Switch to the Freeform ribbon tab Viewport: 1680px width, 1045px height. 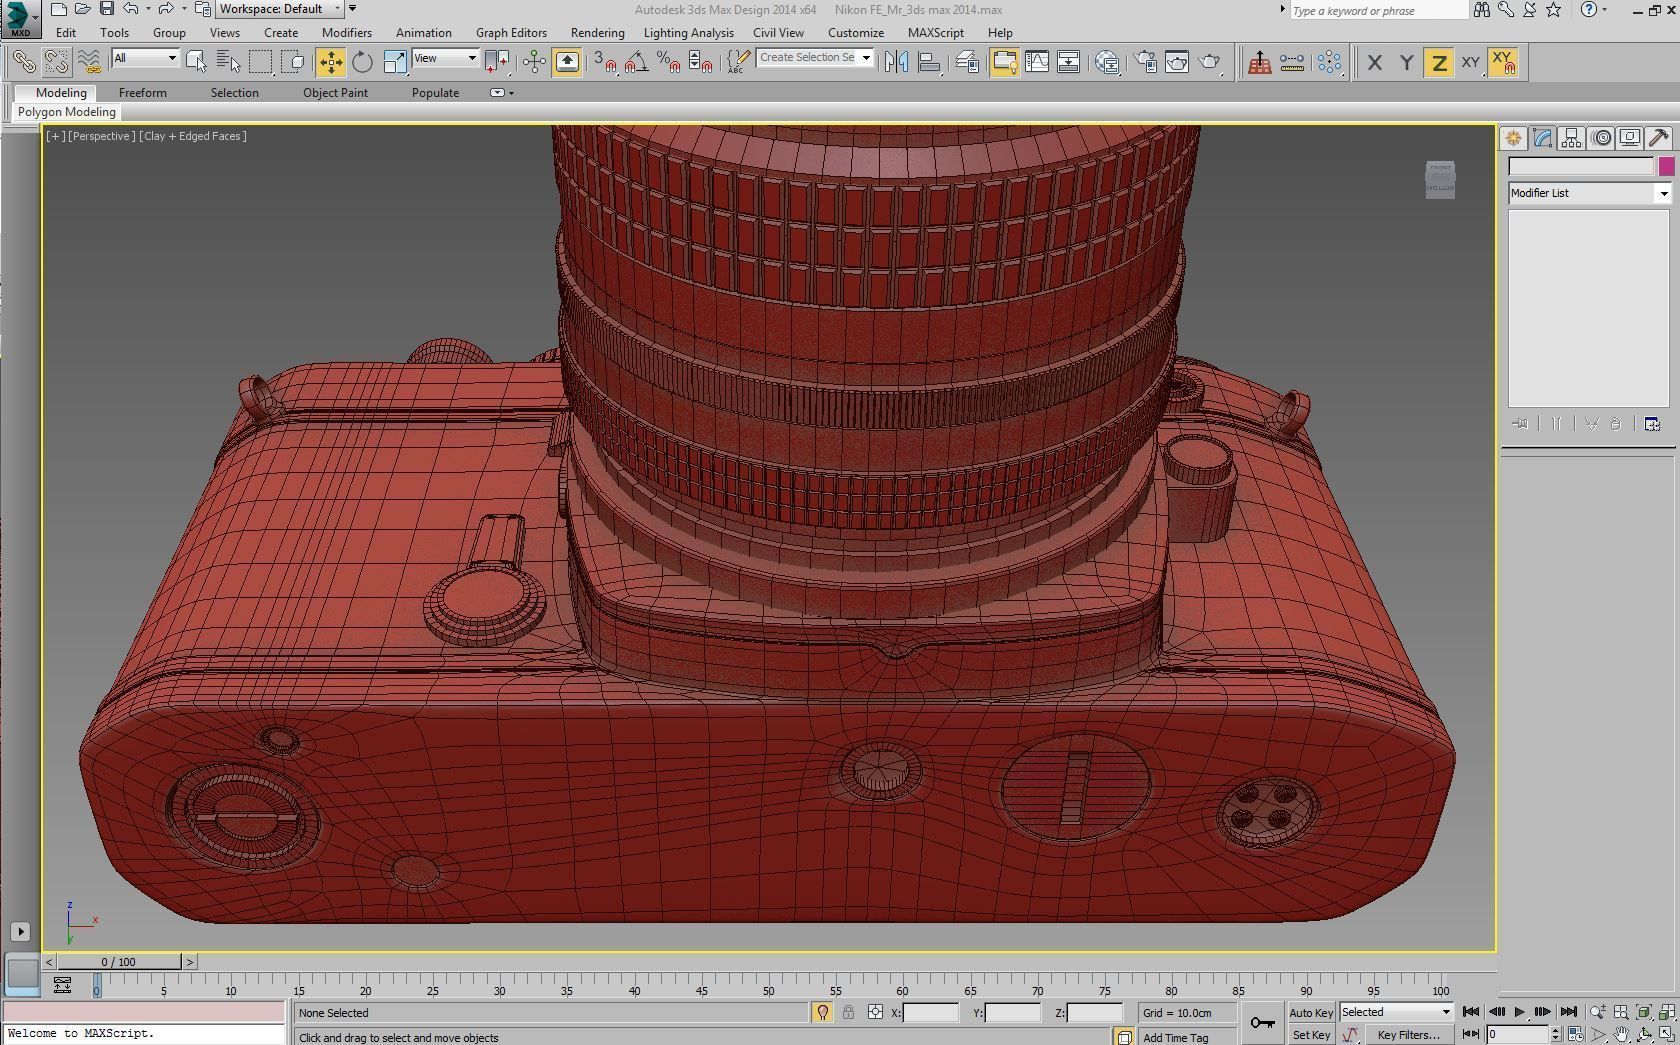(x=142, y=93)
